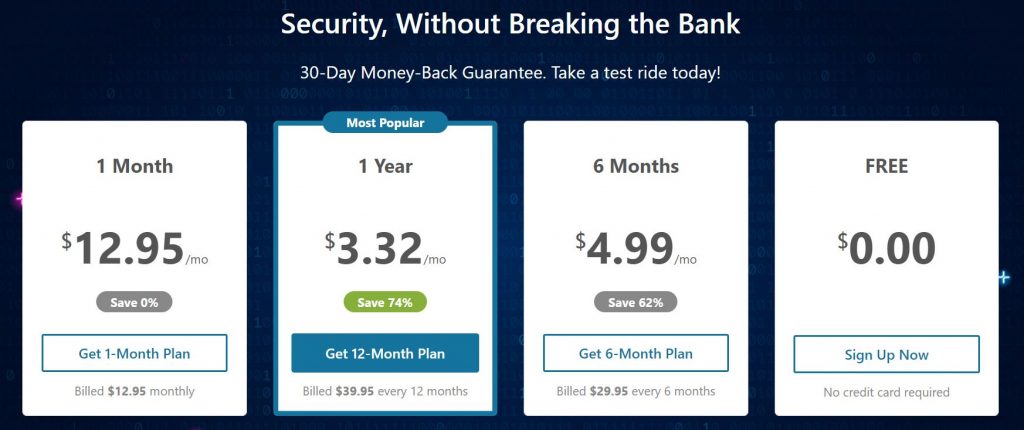The image size is (1024, 430).
Task: Click the $3.32 per month price
Action: pyautogui.click(x=385, y=249)
